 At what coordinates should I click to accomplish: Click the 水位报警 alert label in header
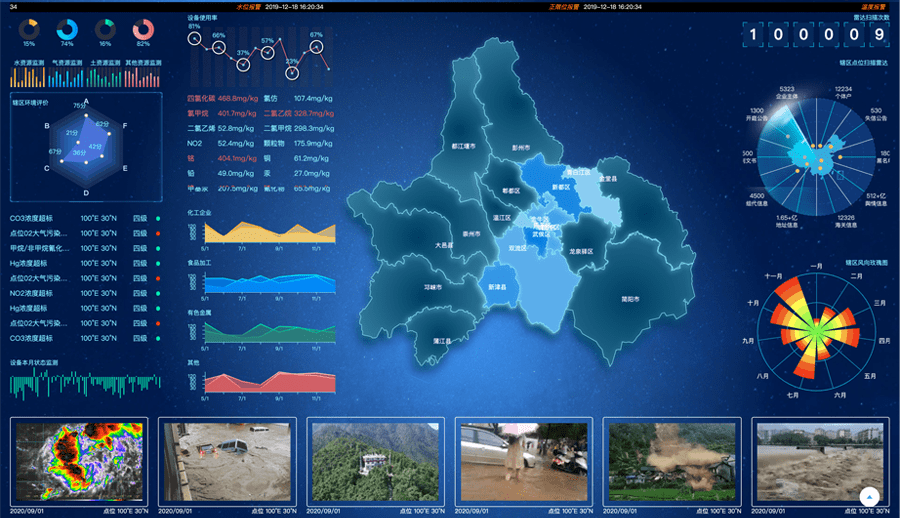click(x=247, y=6)
